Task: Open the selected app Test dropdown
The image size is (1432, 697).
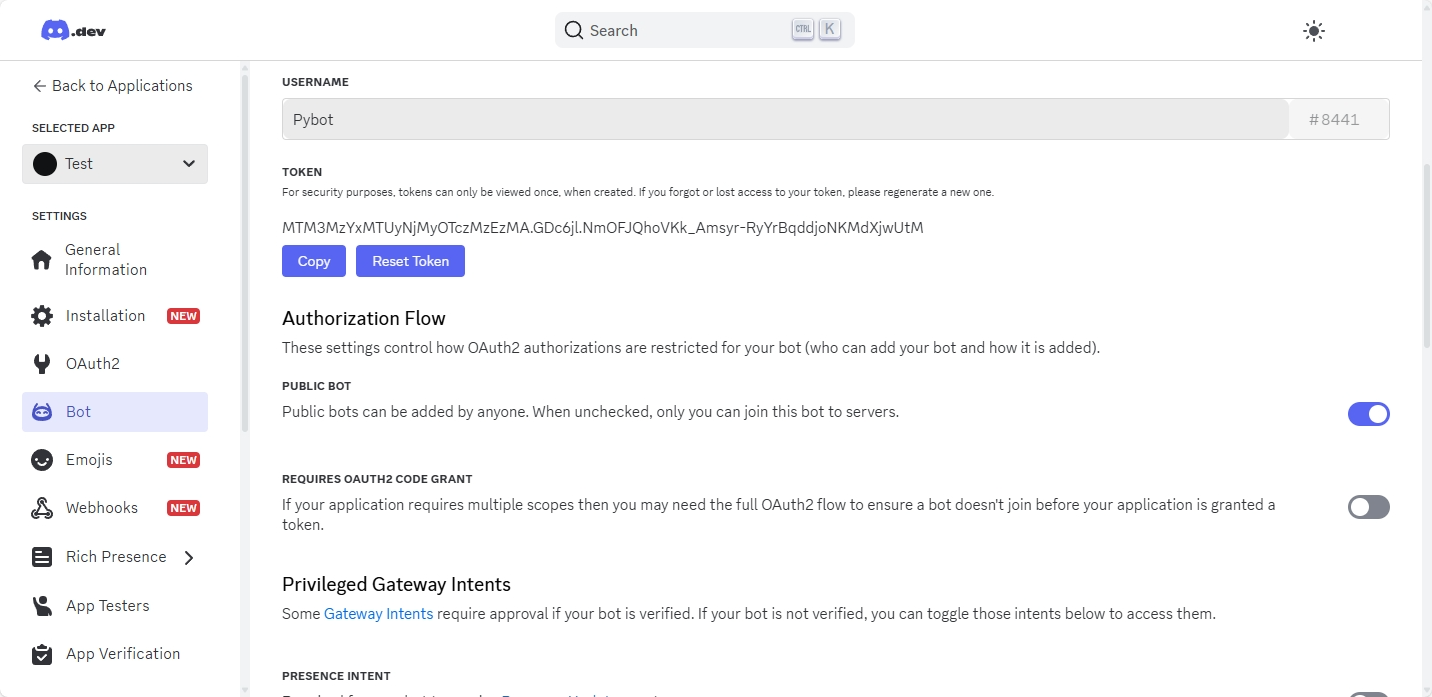Action: click(x=115, y=164)
